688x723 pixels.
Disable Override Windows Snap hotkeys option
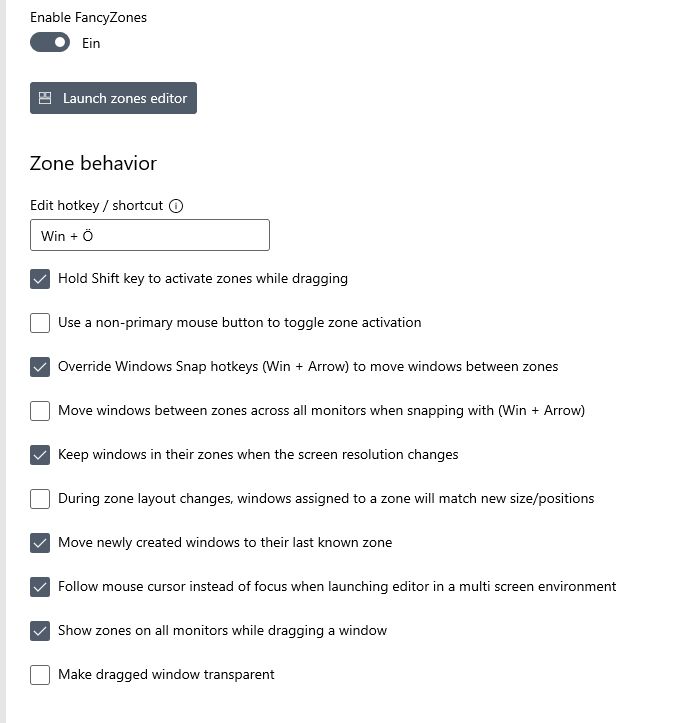tap(40, 367)
